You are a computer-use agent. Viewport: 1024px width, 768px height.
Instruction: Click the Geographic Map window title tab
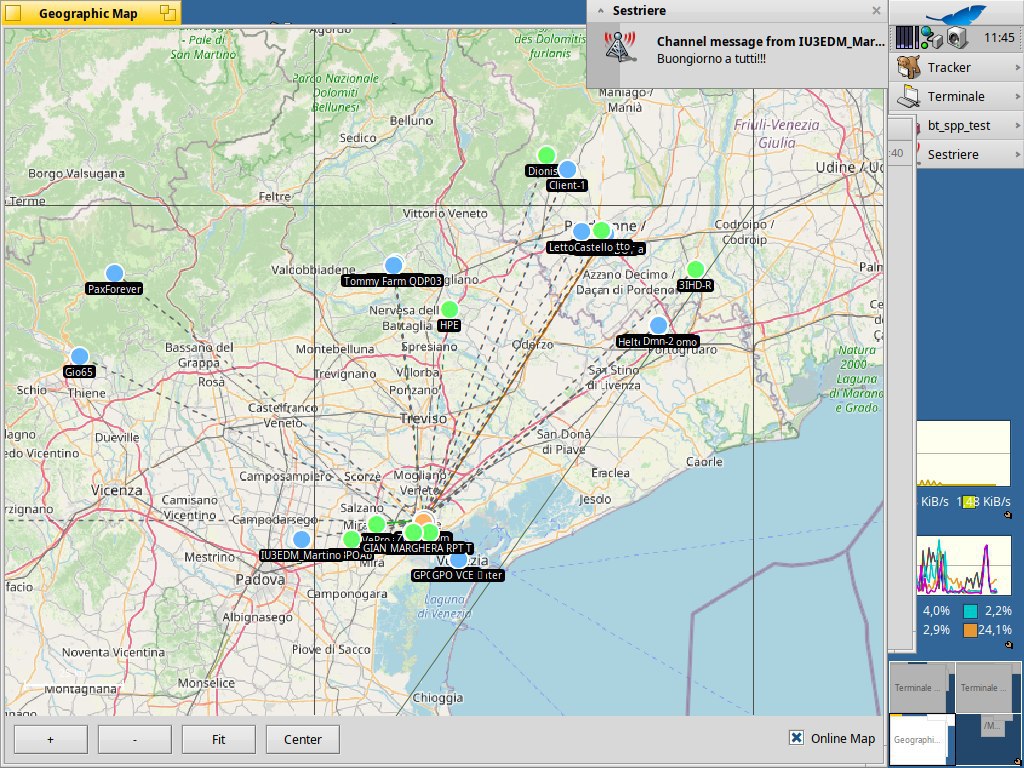coord(90,14)
